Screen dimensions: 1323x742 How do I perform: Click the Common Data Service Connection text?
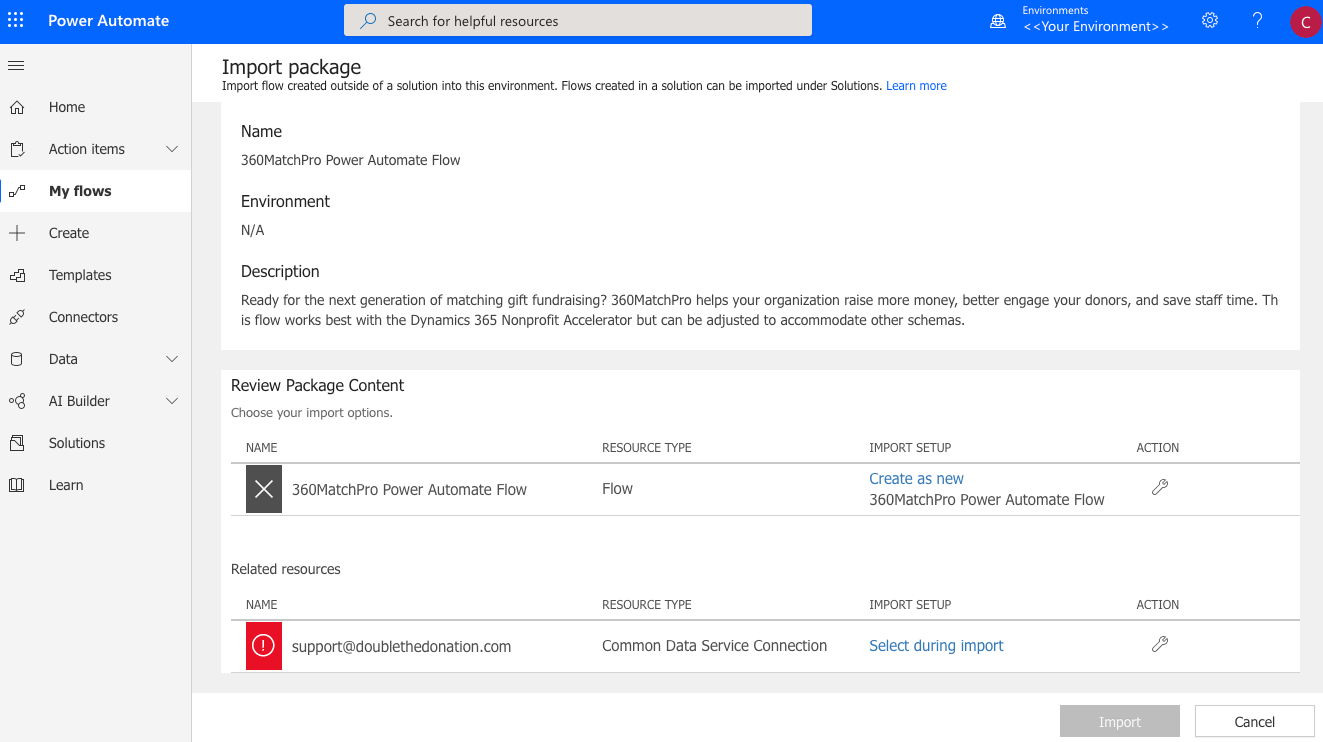714,646
